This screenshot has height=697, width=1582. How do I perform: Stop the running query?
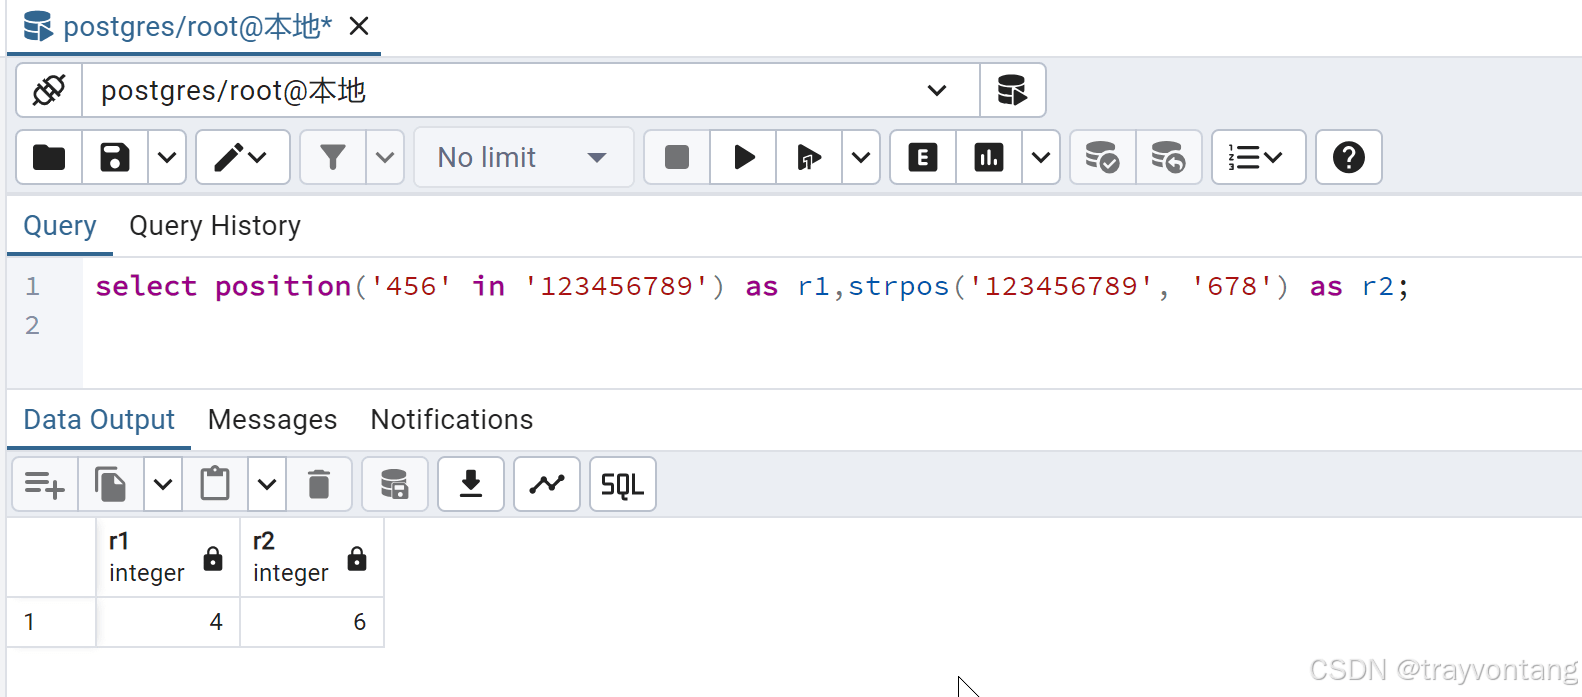677,157
